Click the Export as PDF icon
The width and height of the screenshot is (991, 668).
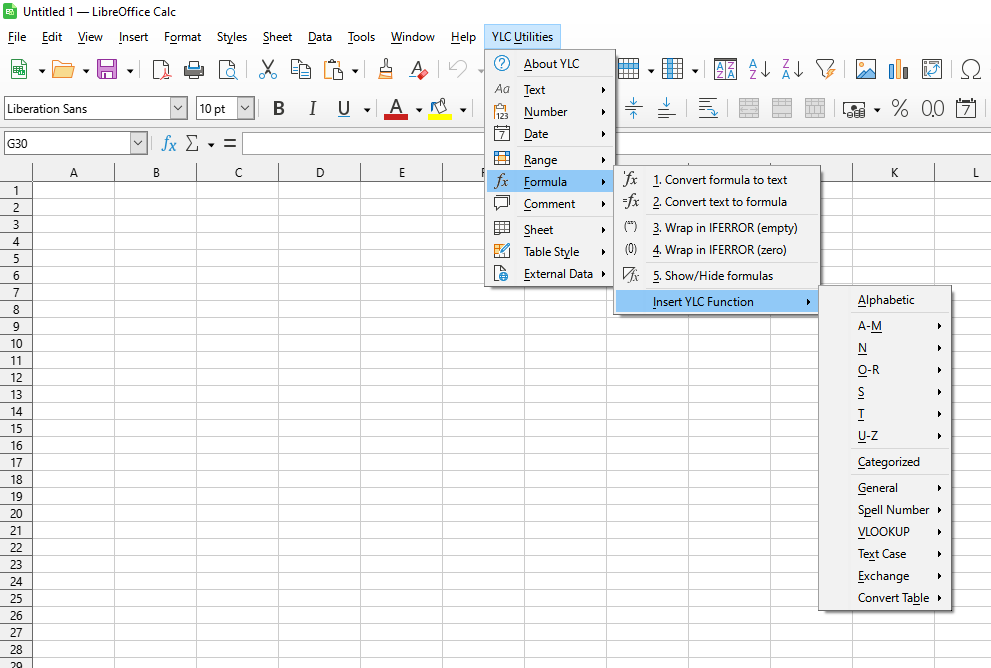tap(161, 69)
